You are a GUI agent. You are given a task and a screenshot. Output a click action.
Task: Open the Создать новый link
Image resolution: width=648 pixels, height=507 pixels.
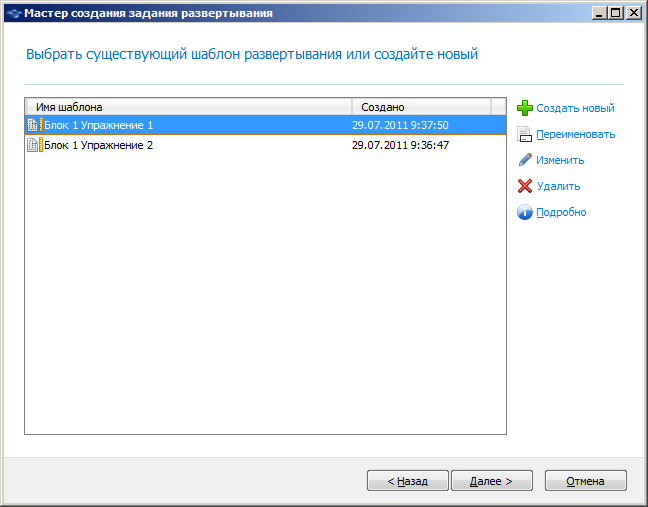575,108
